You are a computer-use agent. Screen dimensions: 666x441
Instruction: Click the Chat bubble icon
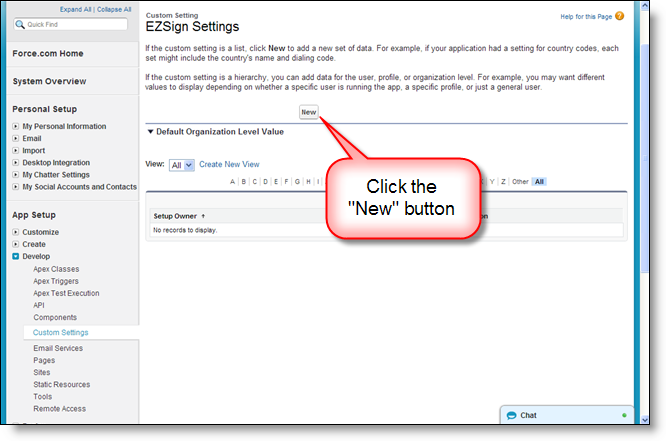[511, 415]
